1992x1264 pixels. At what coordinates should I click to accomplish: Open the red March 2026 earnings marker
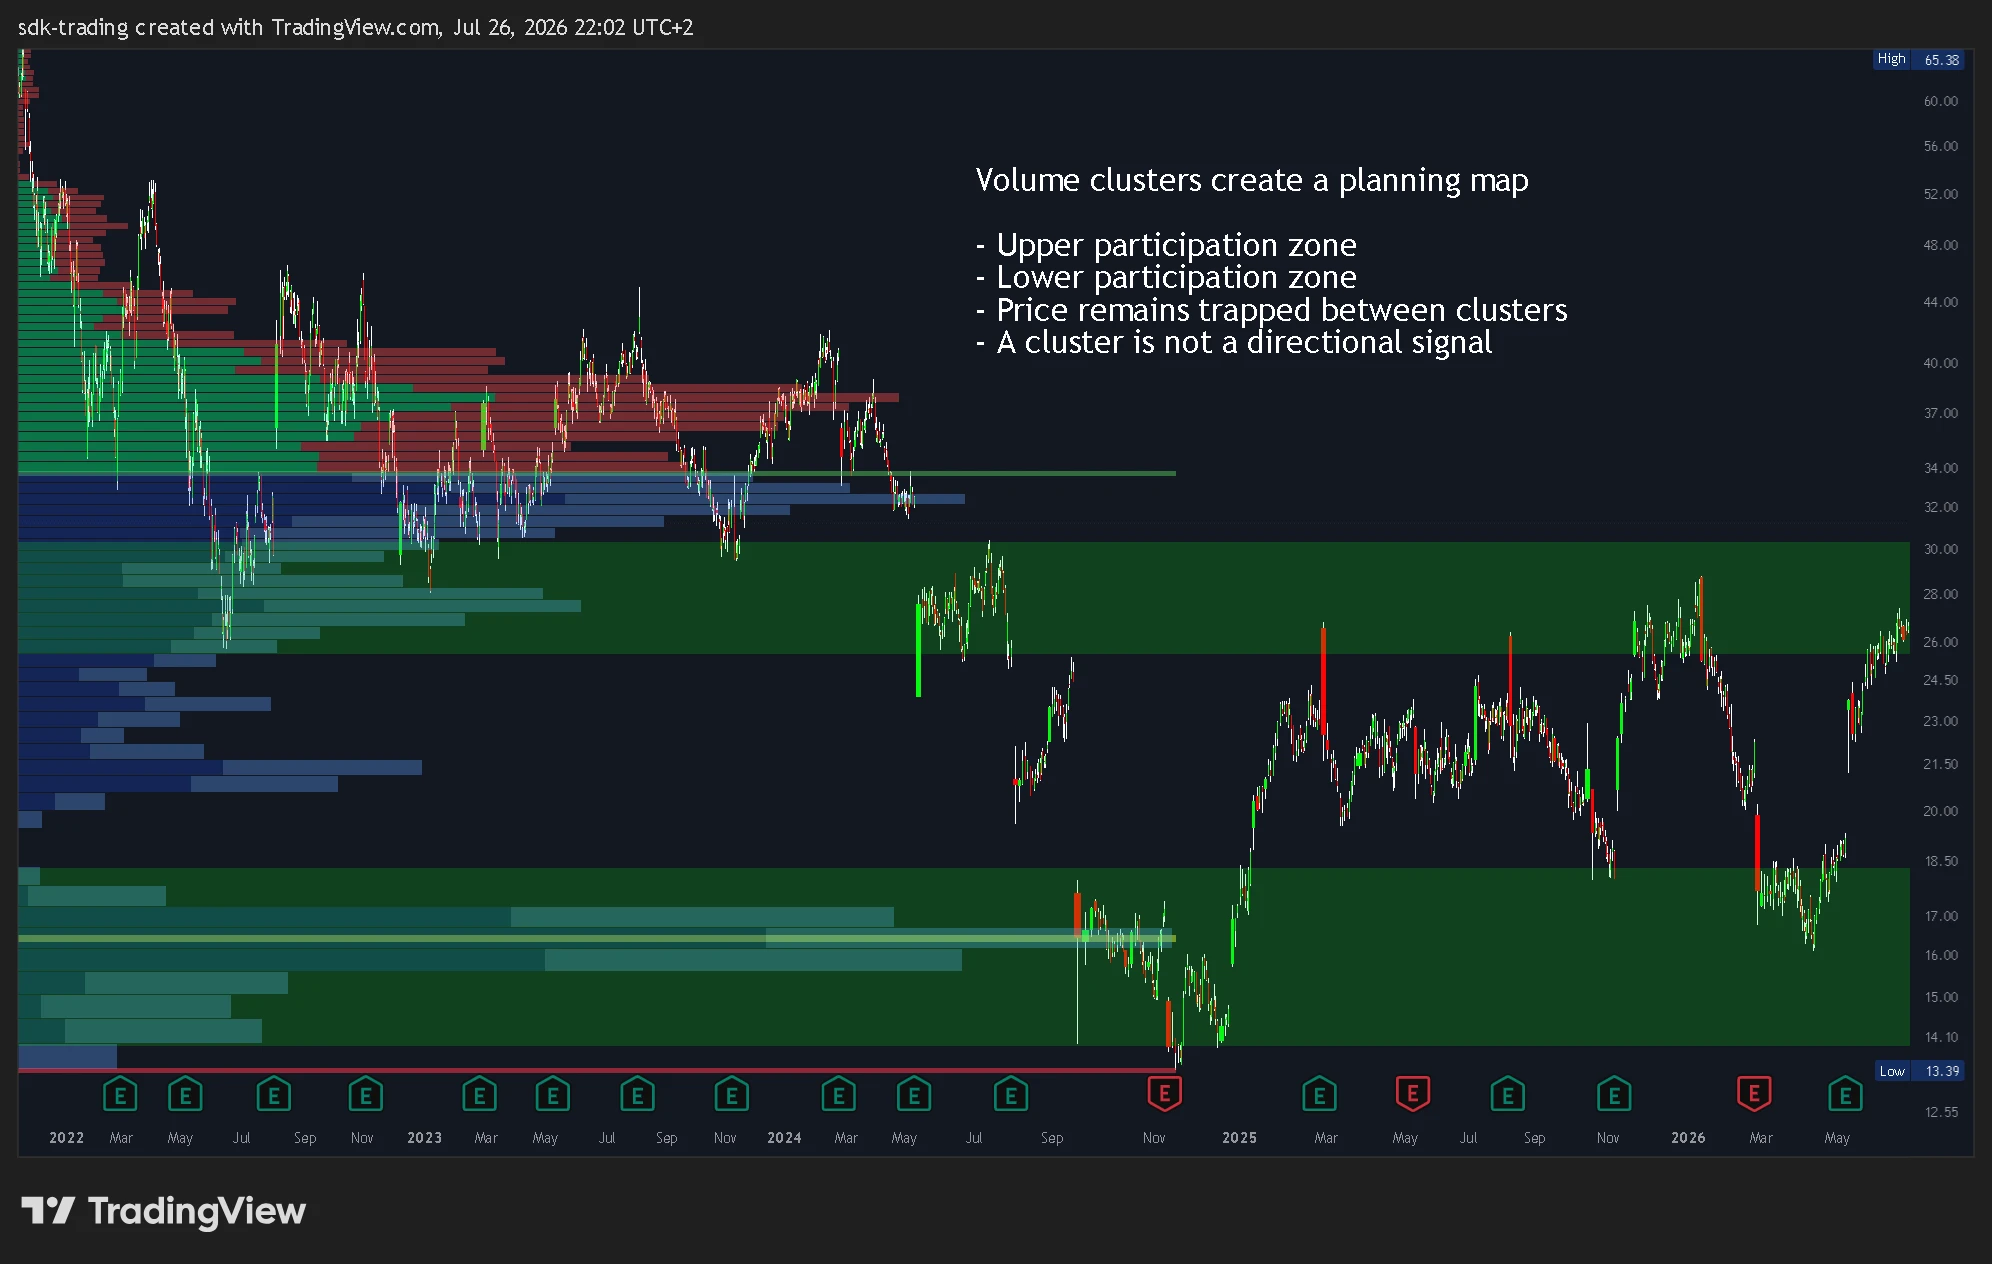(1754, 1093)
